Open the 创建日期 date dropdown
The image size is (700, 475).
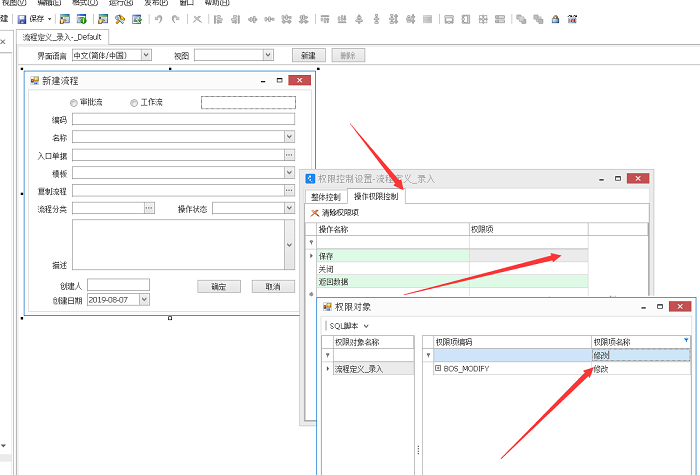click(143, 299)
